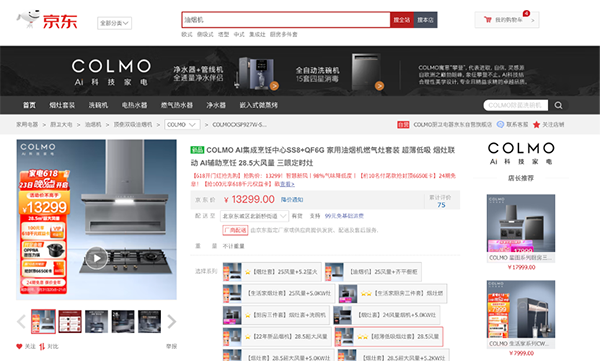Click 99元免基础运费 link
The width and height of the screenshot is (600, 361).
344,216
